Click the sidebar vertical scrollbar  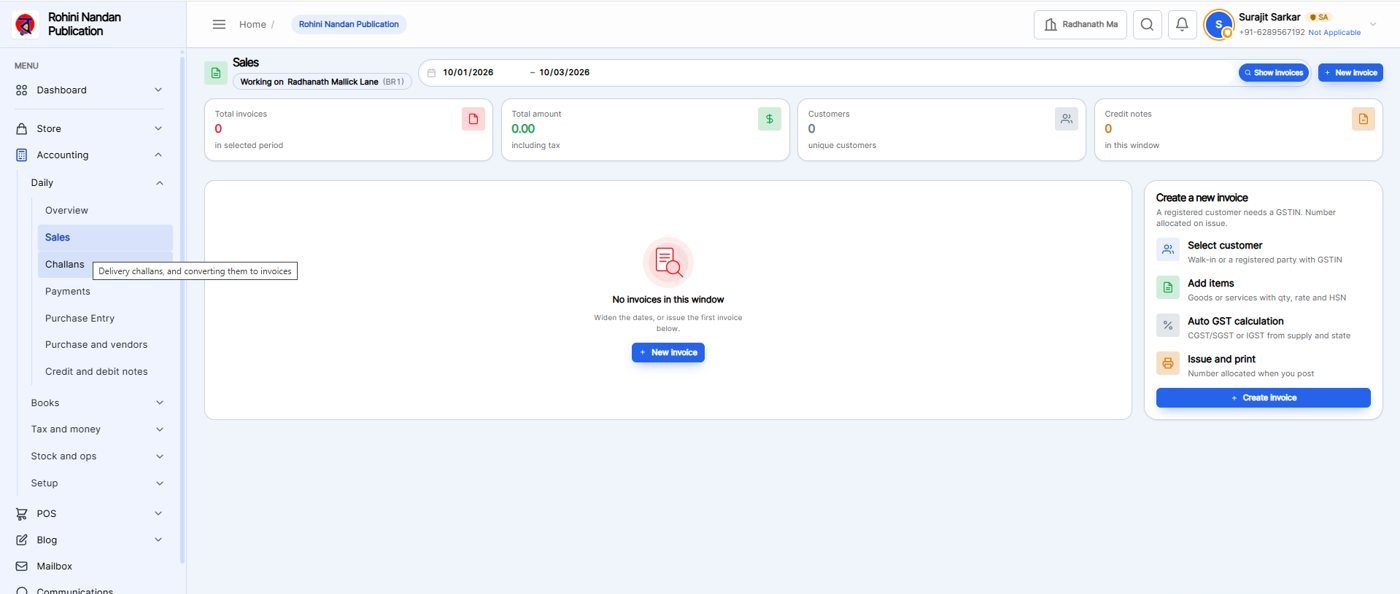tap(182, 310)
